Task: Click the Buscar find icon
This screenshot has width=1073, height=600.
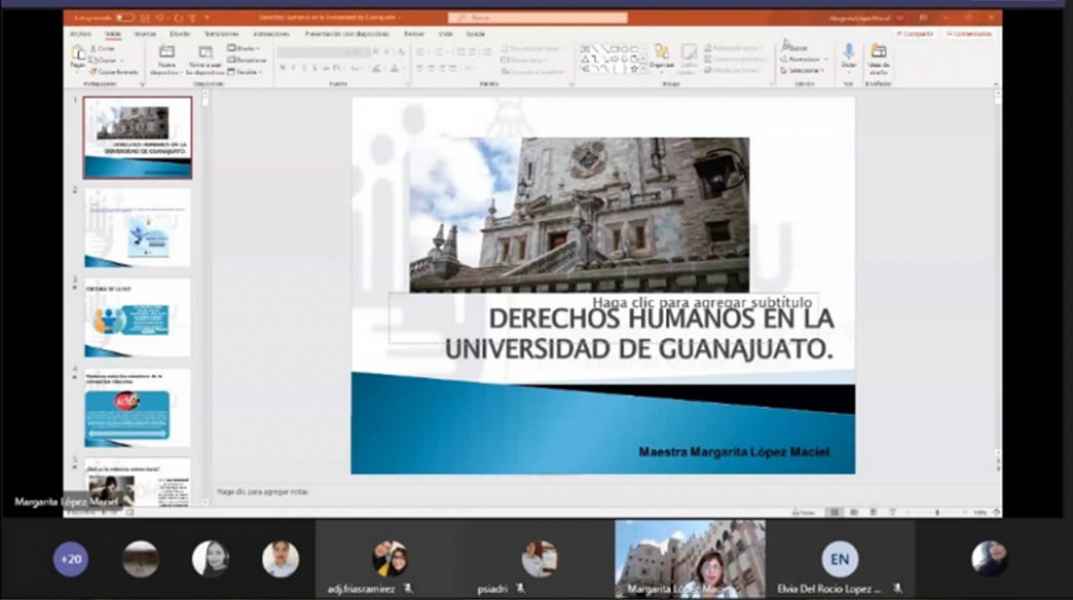Action: (794, 47)
